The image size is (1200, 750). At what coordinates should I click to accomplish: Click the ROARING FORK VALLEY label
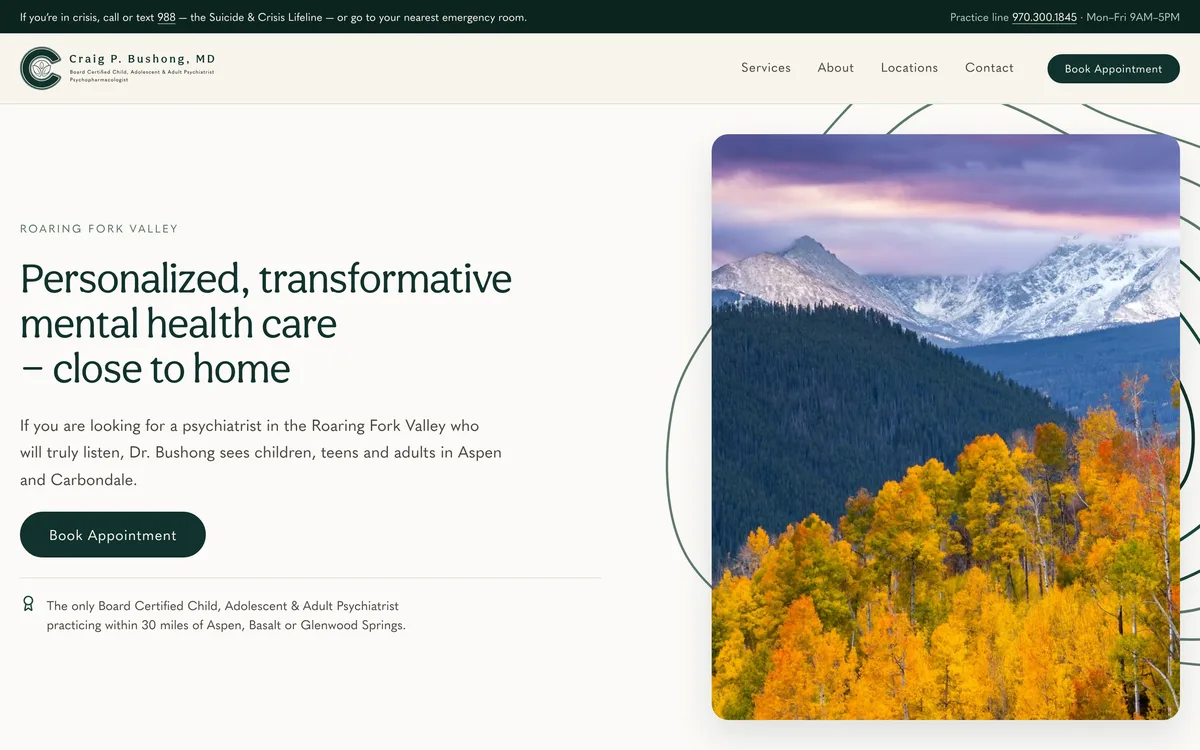tap(99, 229)
